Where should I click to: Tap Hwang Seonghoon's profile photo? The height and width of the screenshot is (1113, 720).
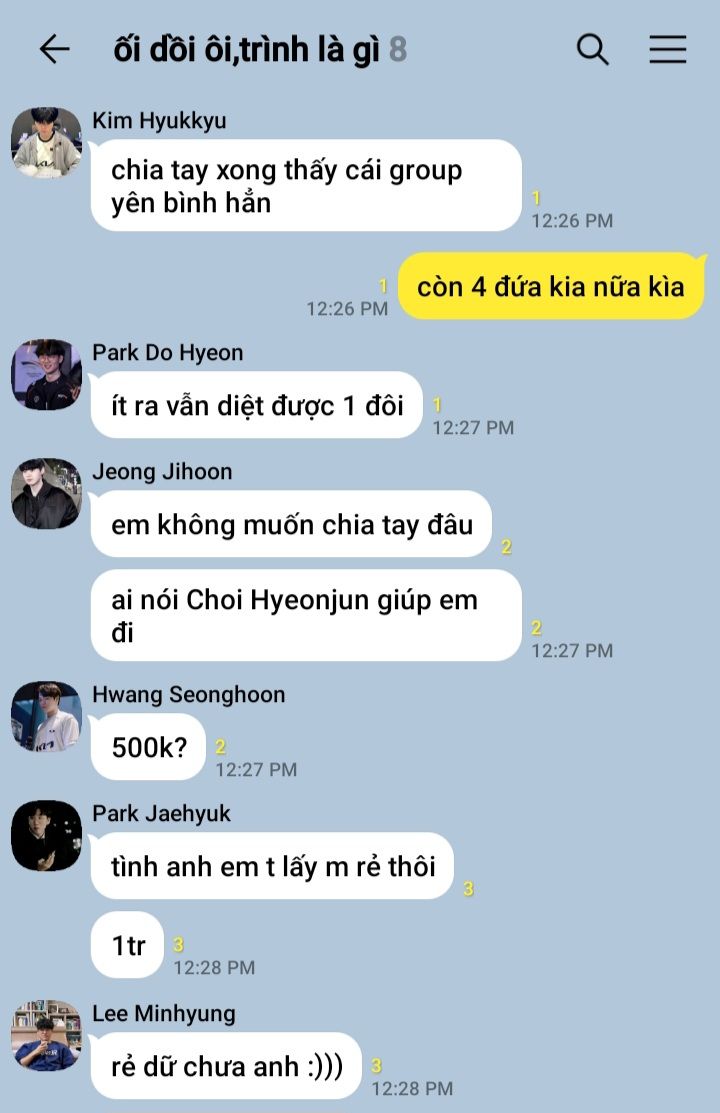point(46,716)
